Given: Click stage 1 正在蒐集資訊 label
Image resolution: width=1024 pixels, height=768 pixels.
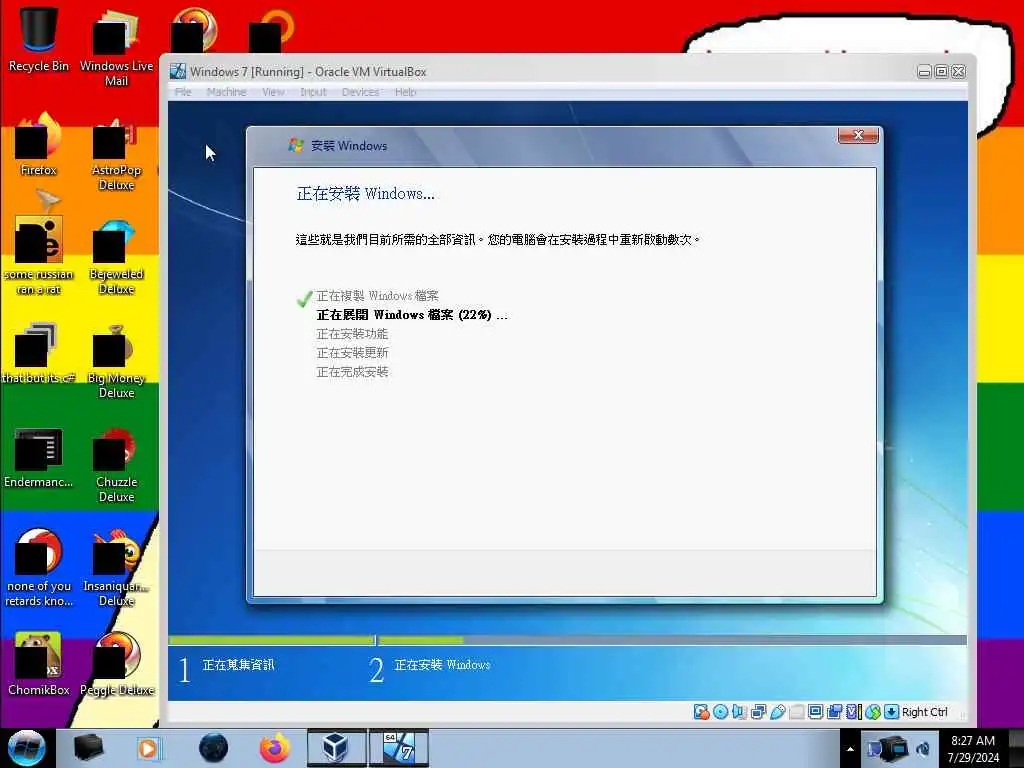Looking at the screenshot, I should click(x=238, y=665).
